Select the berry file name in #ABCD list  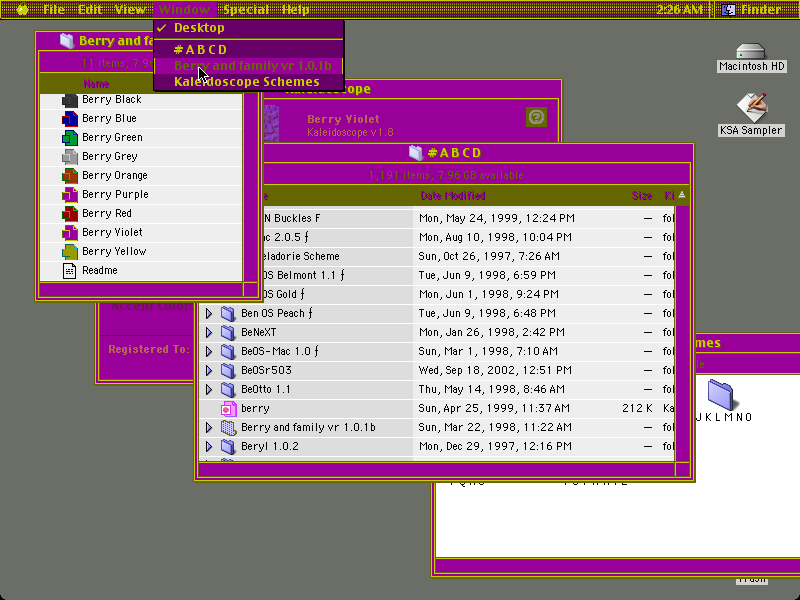pos(255,408)
